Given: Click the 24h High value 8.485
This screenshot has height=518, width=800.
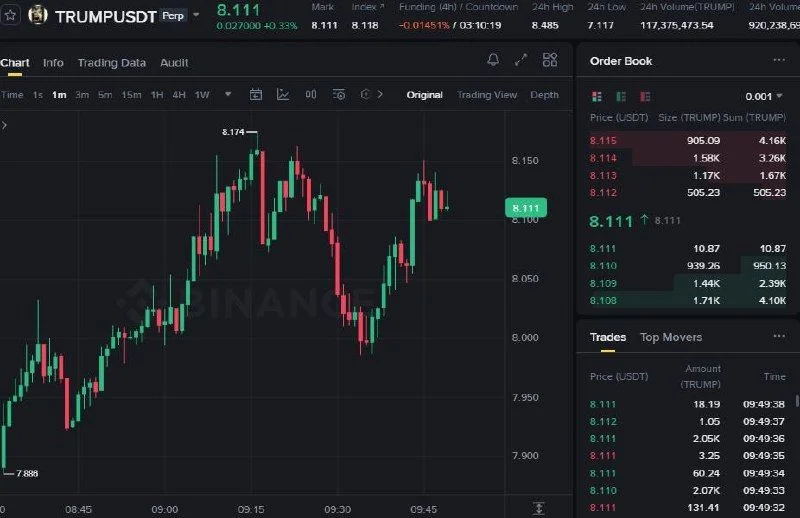Looking at the screenshot, I should point(545,25).
